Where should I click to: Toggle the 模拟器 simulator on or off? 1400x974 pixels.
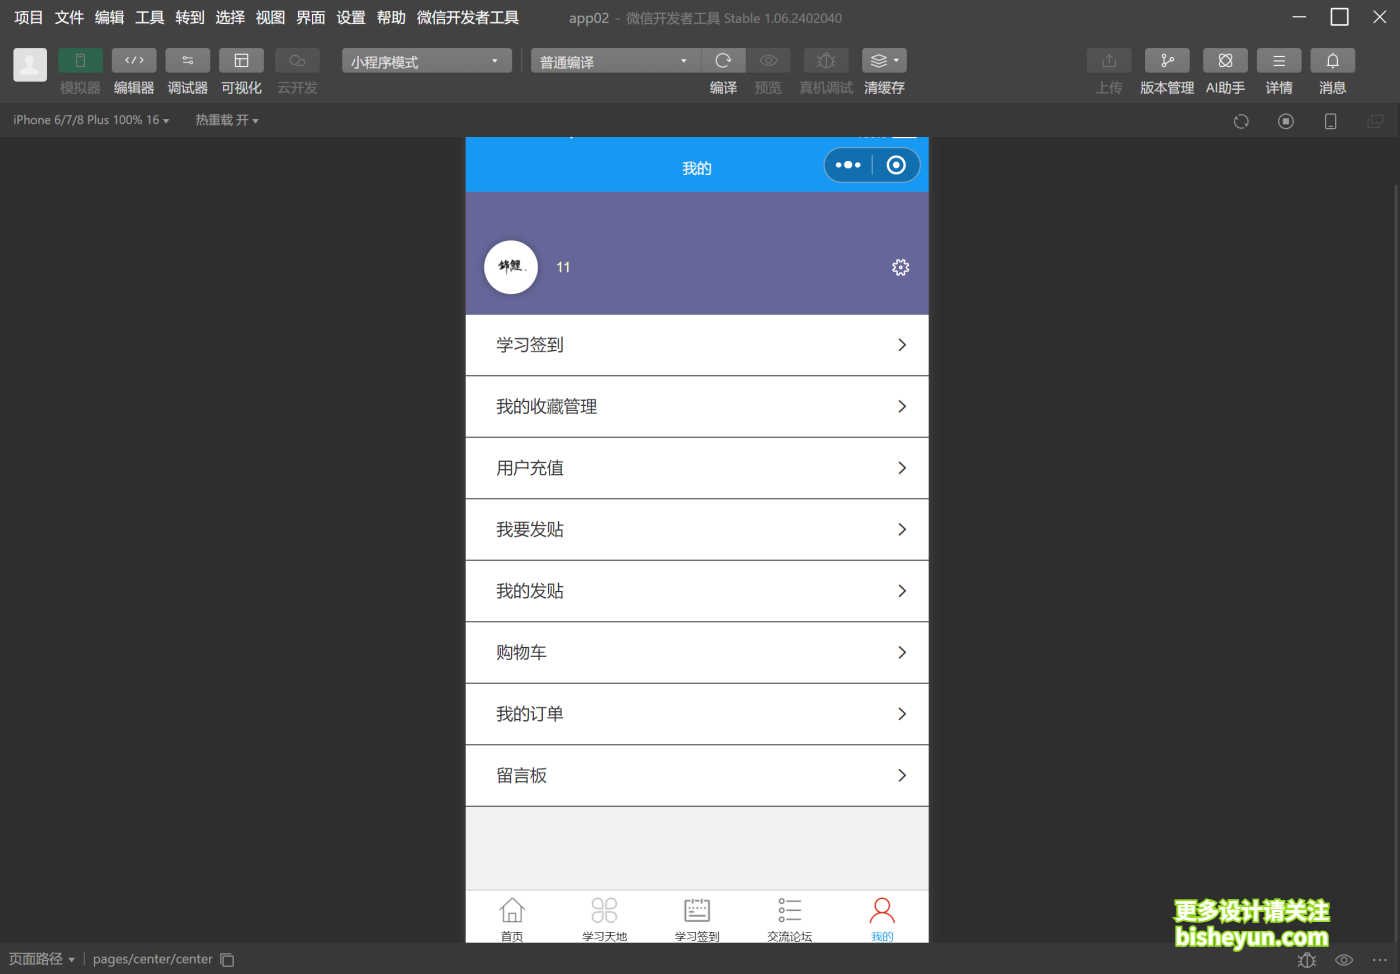pyautogui.click(x=80, y=60)
